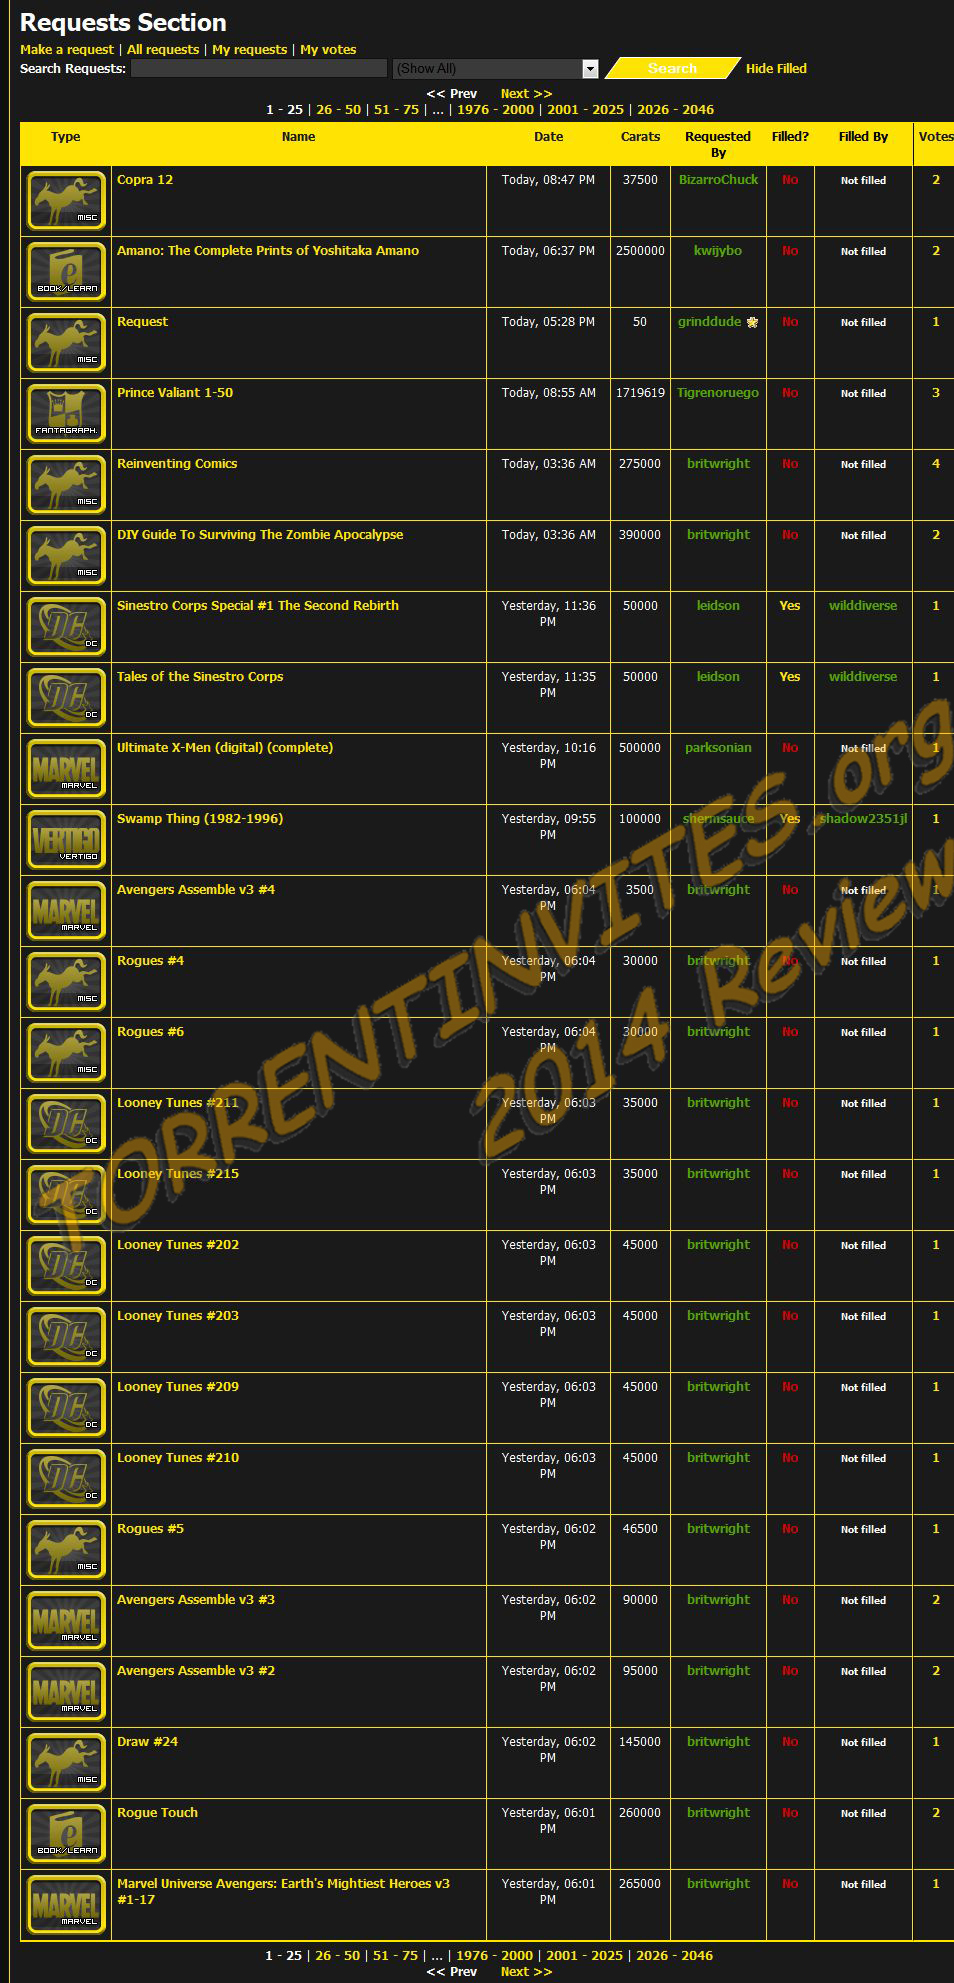
Task: Go to All requests
Action: click(163, 50)
